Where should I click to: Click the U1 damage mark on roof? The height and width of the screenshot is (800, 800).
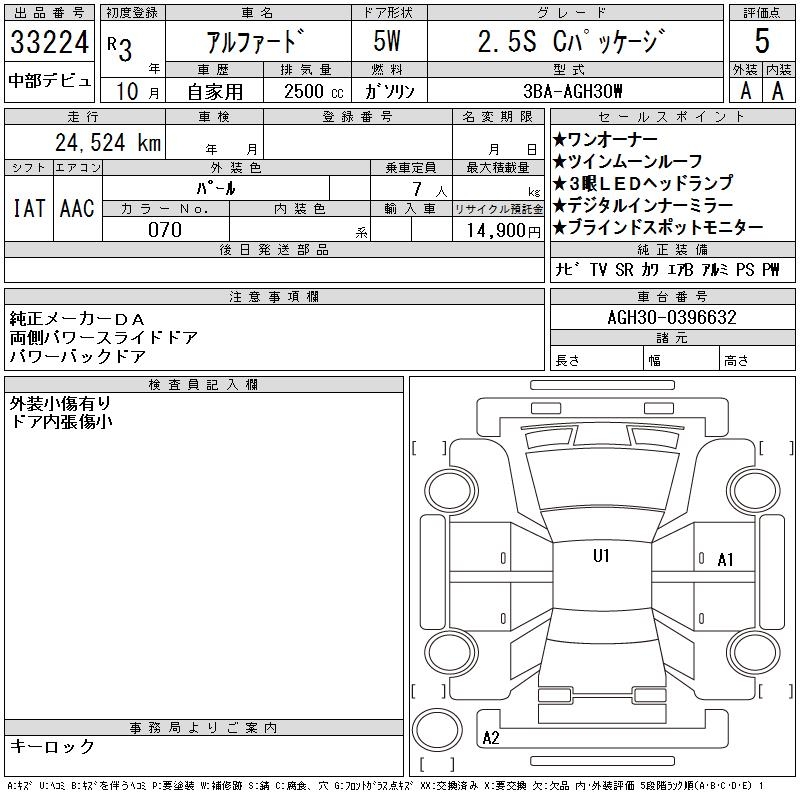(601, 556)
